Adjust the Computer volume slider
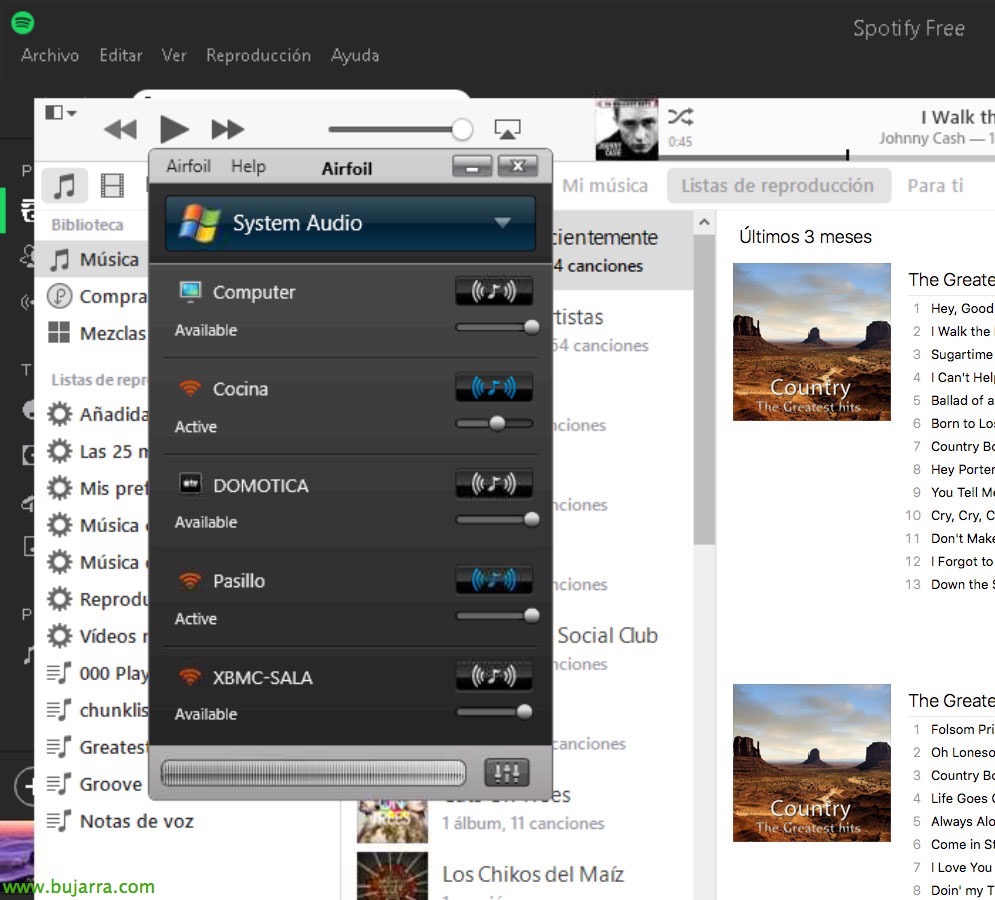Viewport: 995px width, 900px height. [498, 328]
